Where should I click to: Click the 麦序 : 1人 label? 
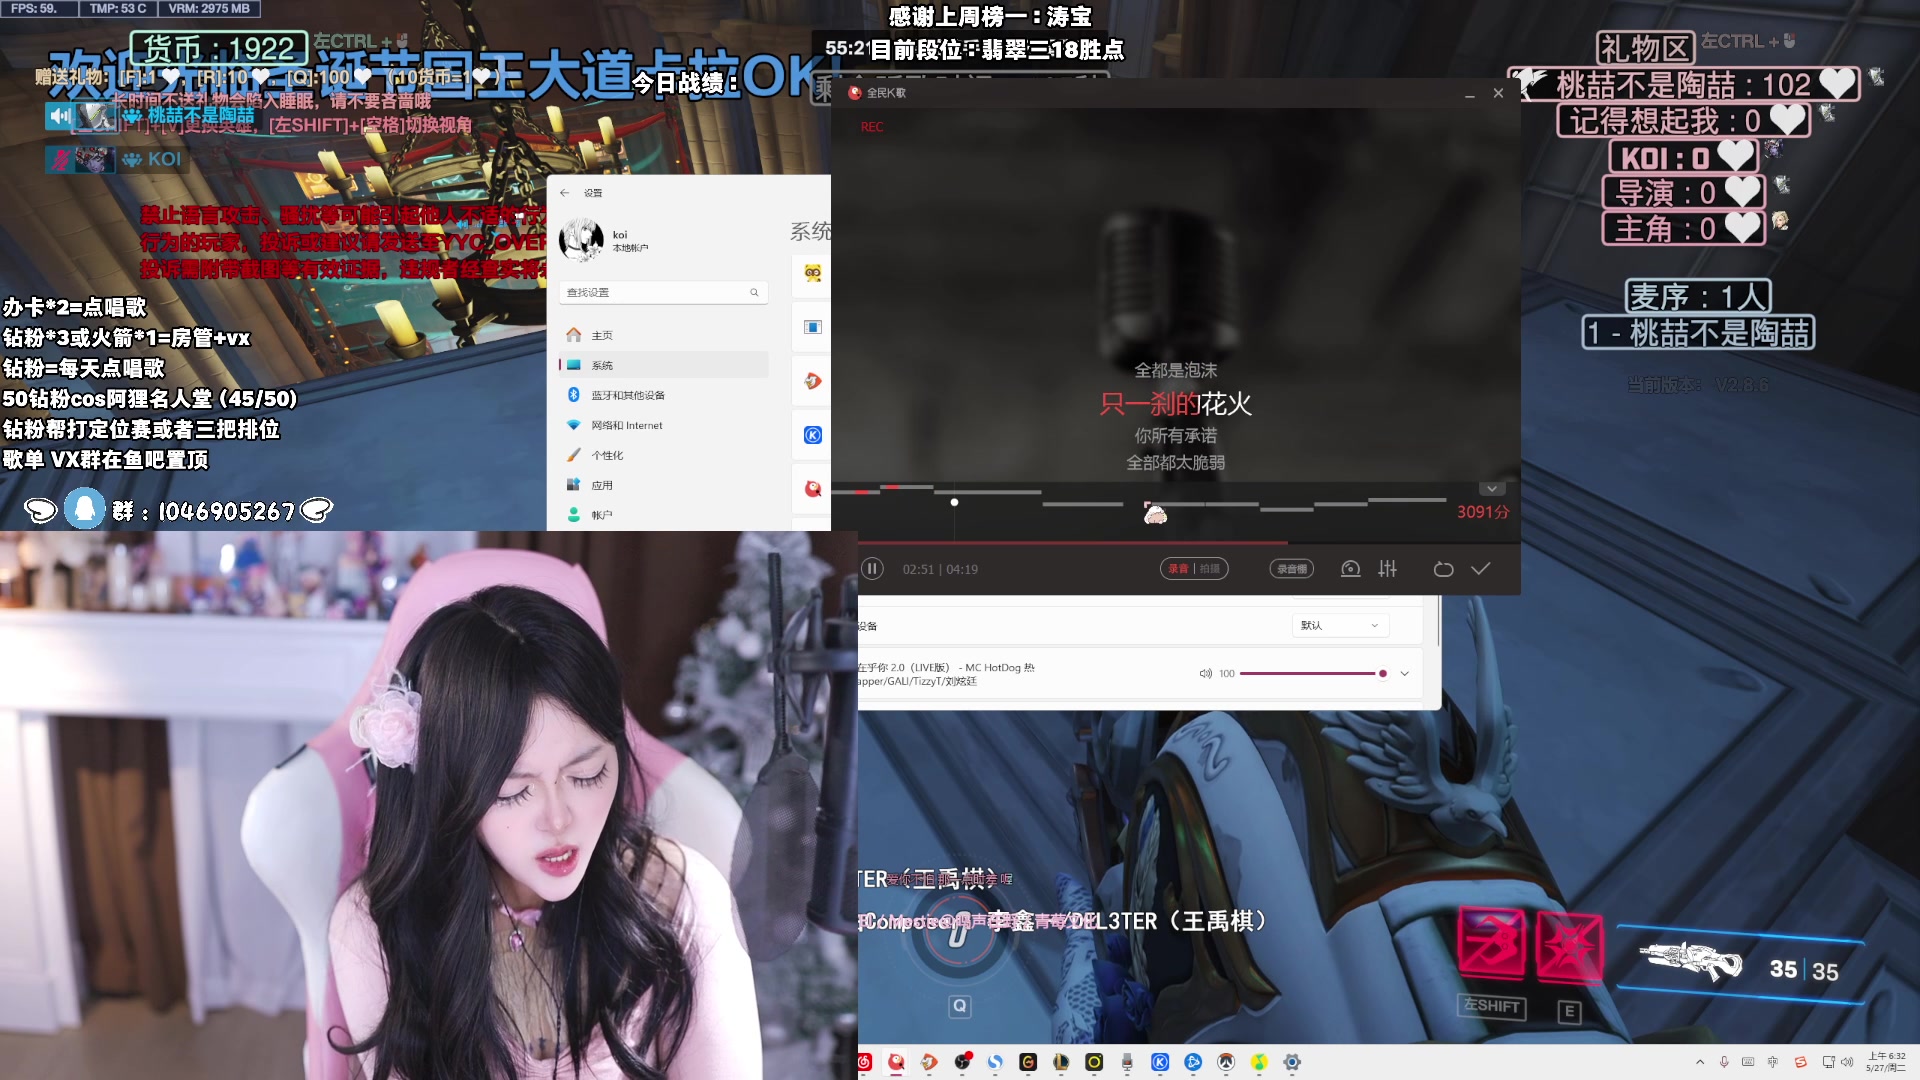tap(1698, 296)
